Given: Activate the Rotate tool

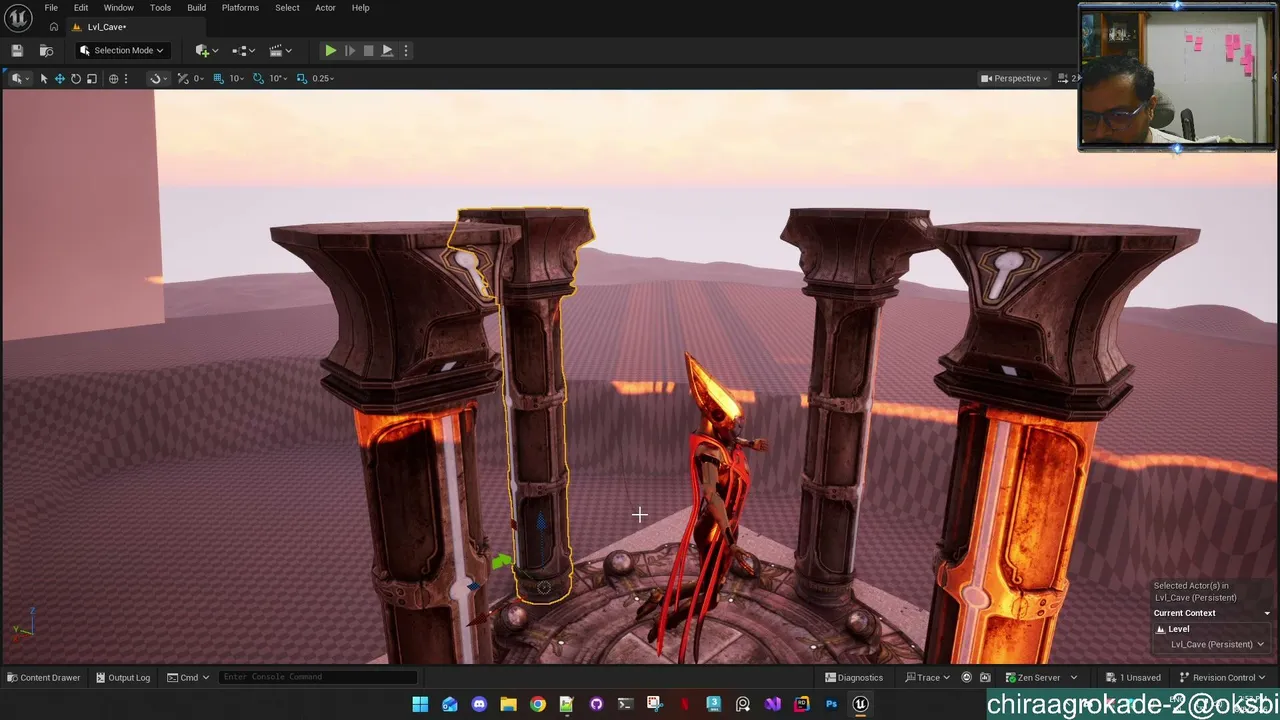Looking at the screenshot, I should [x=76, y=78].
